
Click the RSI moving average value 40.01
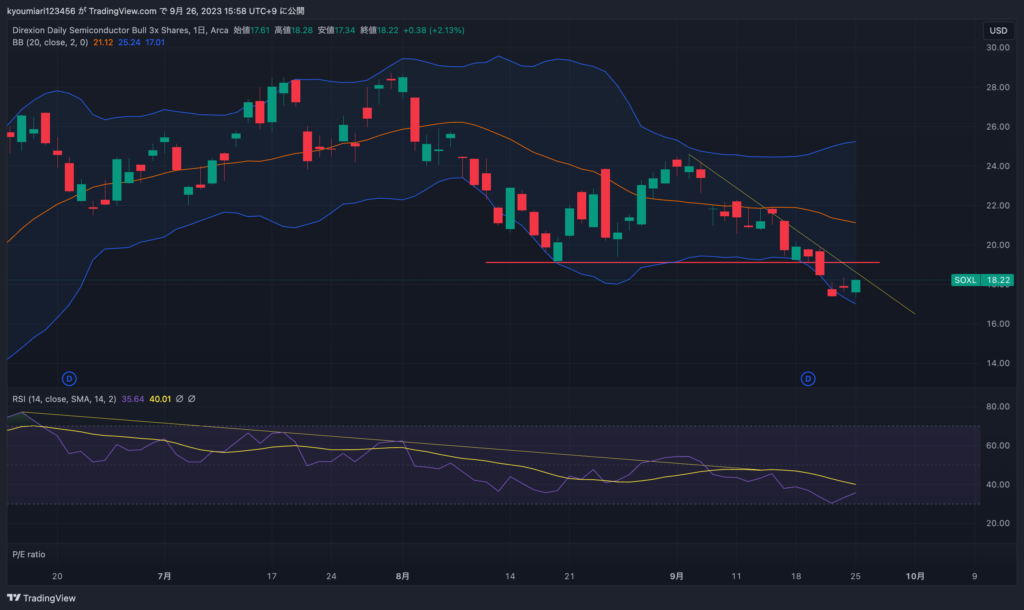tap(160, 399)
